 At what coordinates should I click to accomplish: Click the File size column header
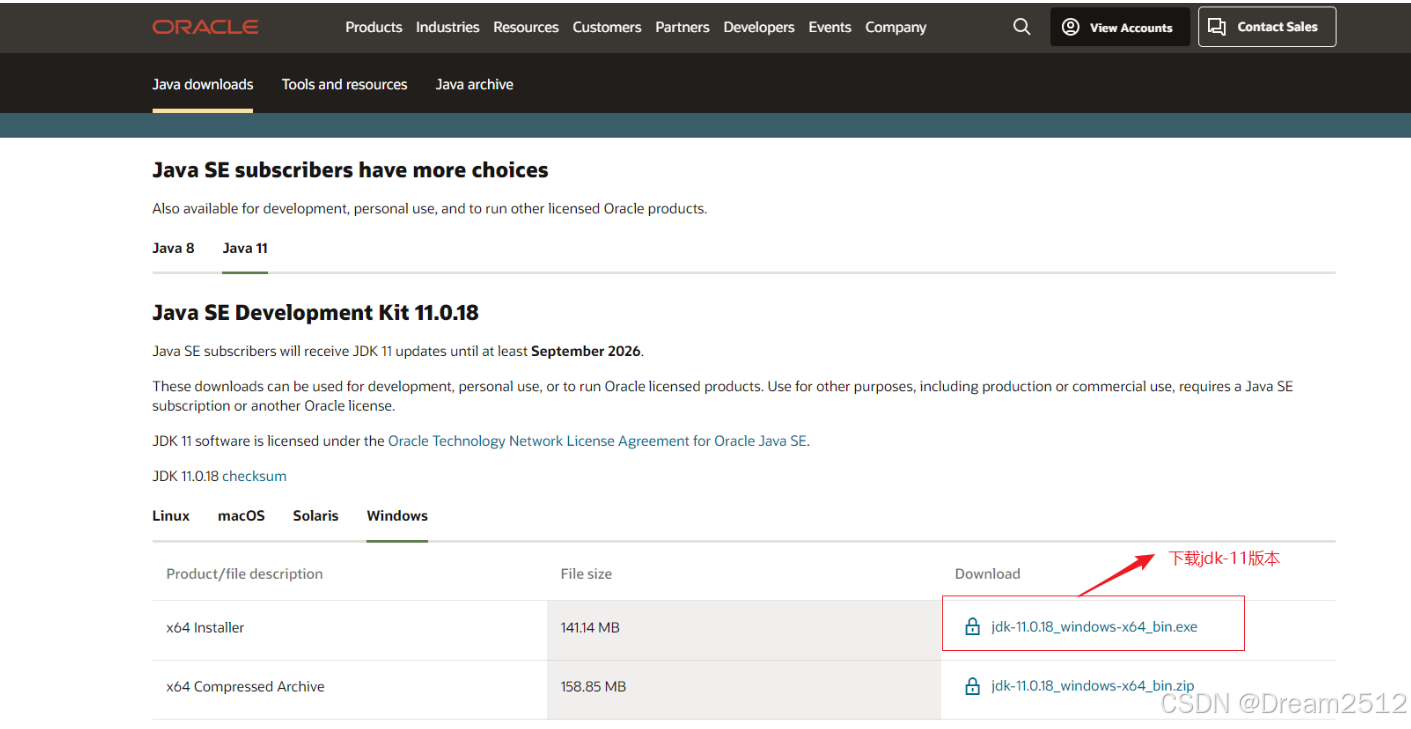pyautogui.click(x=586, y=574)
